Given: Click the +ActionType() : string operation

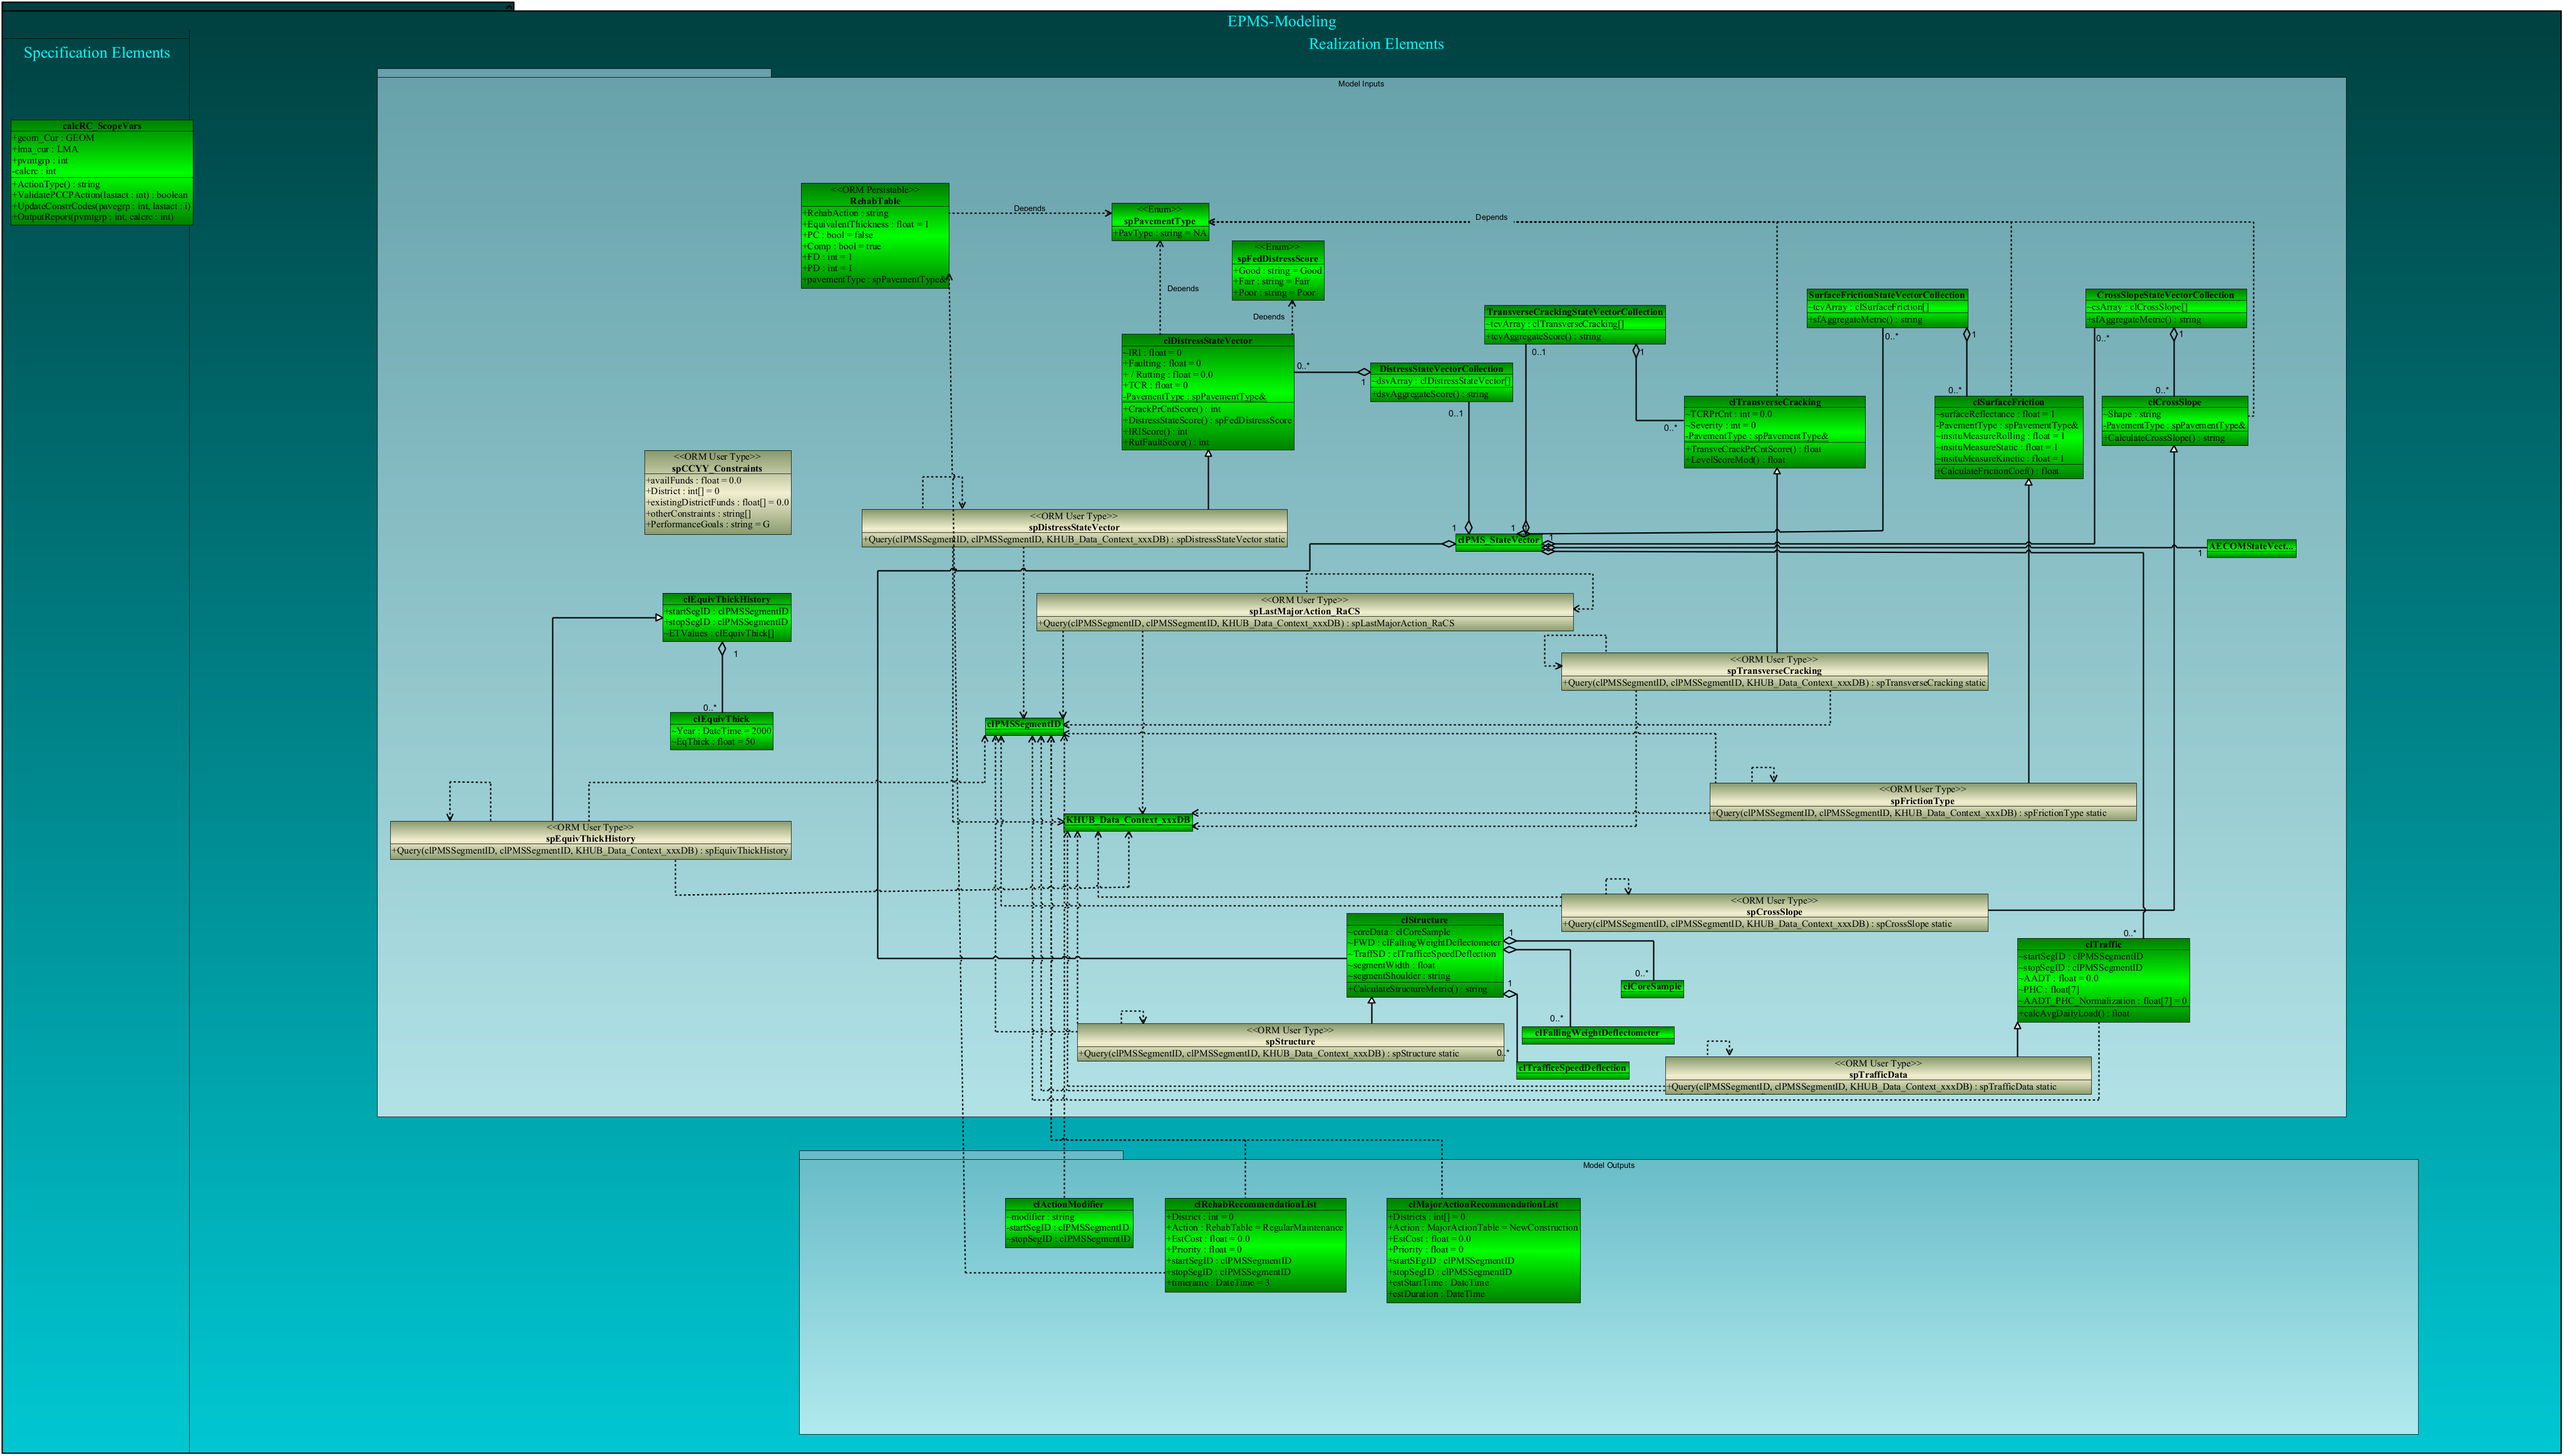Looking at the screenshot, I should tap(57, 184).
